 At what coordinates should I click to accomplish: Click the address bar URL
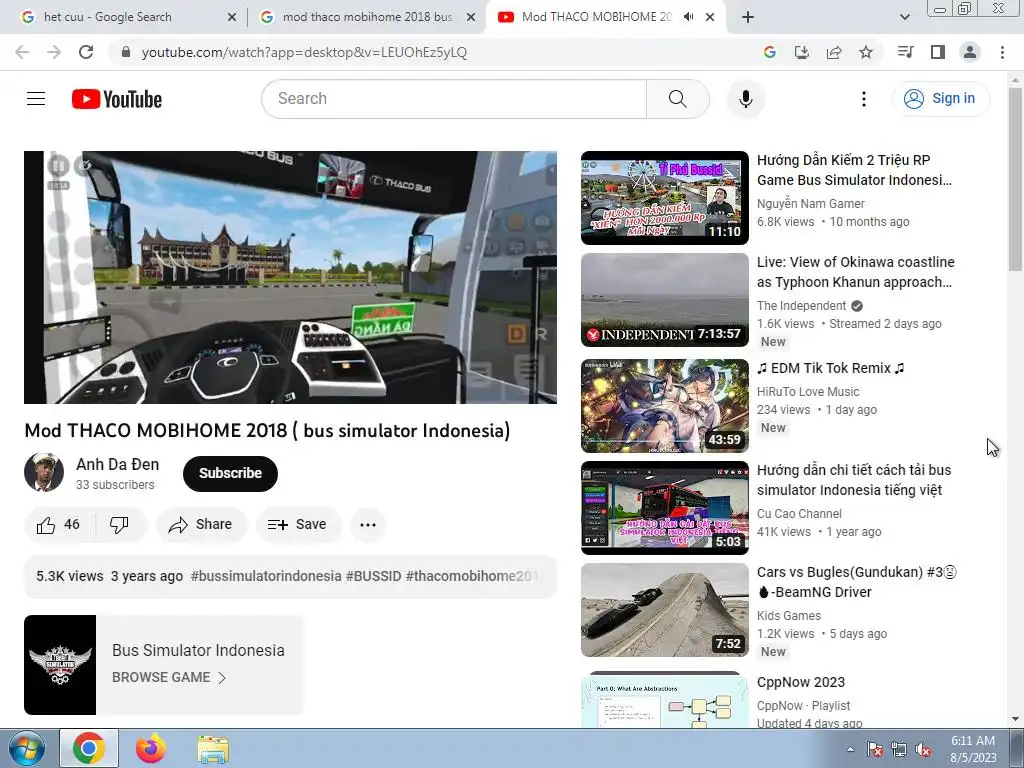point(304,52)
